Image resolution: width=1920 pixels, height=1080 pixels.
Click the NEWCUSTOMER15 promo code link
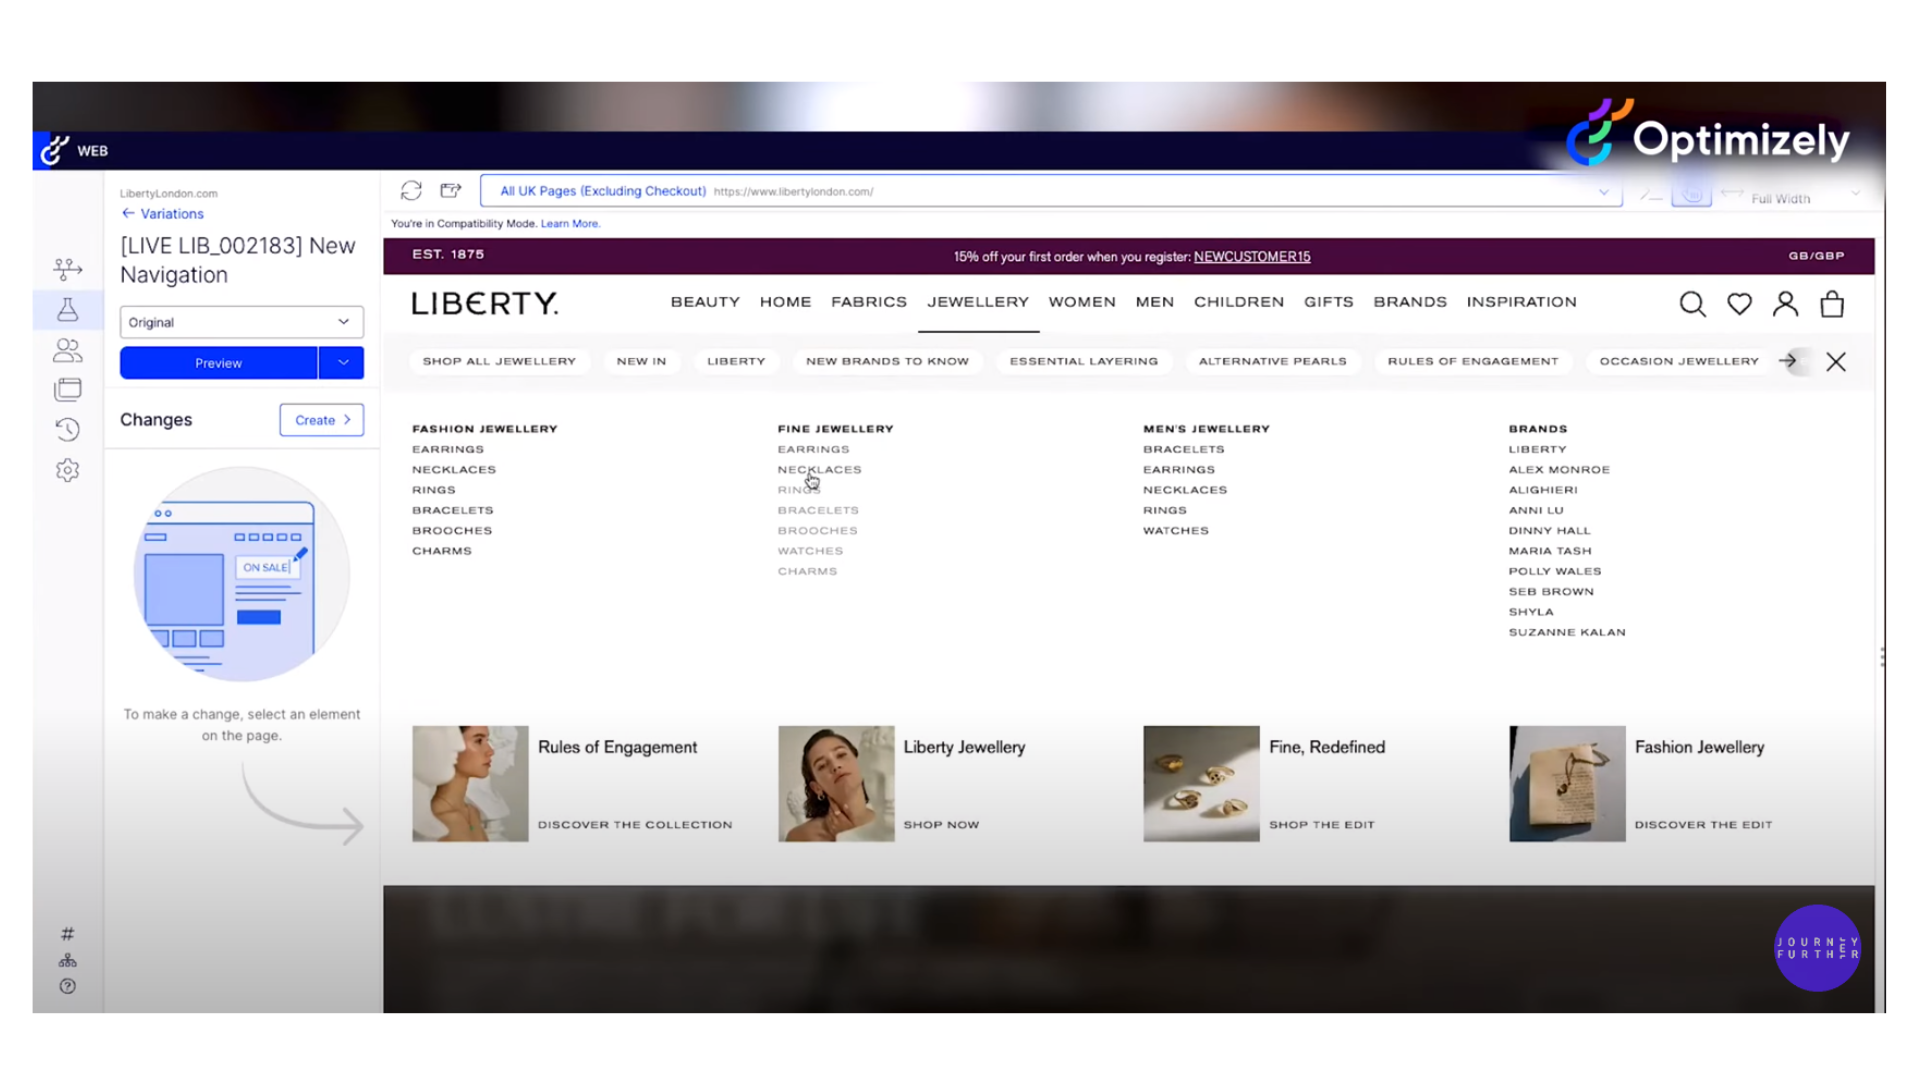[1252, 257]
